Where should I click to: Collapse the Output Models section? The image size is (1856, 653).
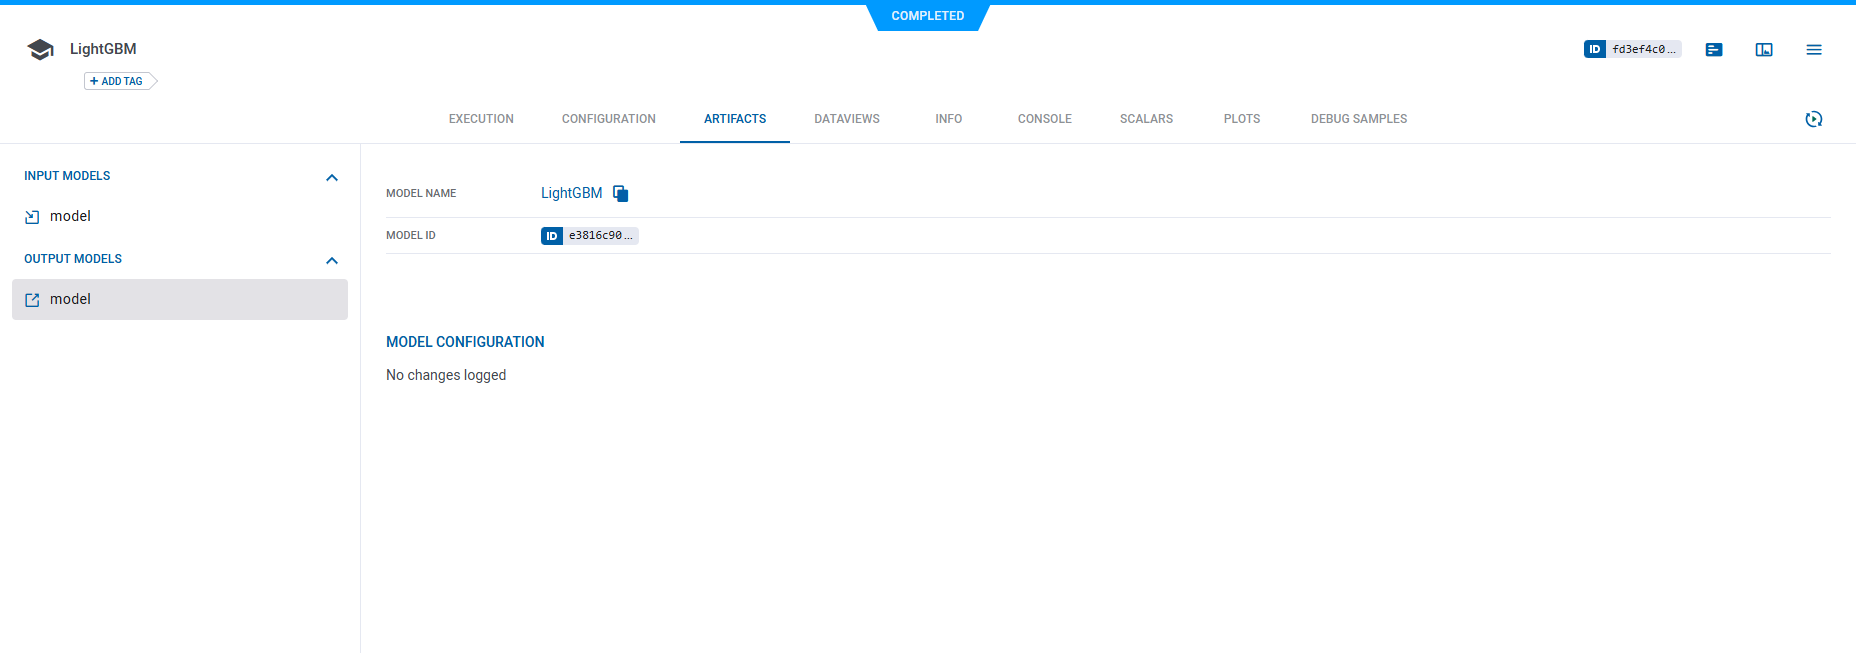[332, 260]
